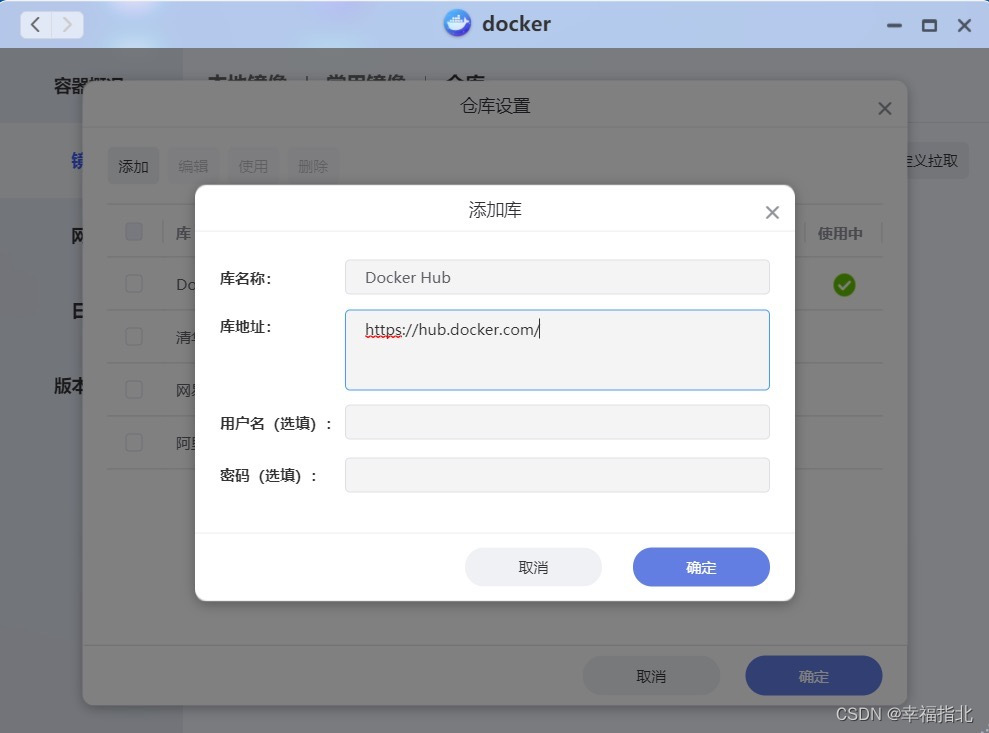Screen dimensions: 989x733
Task: Click the 仓库设置 dialog title
Action: 495,106
